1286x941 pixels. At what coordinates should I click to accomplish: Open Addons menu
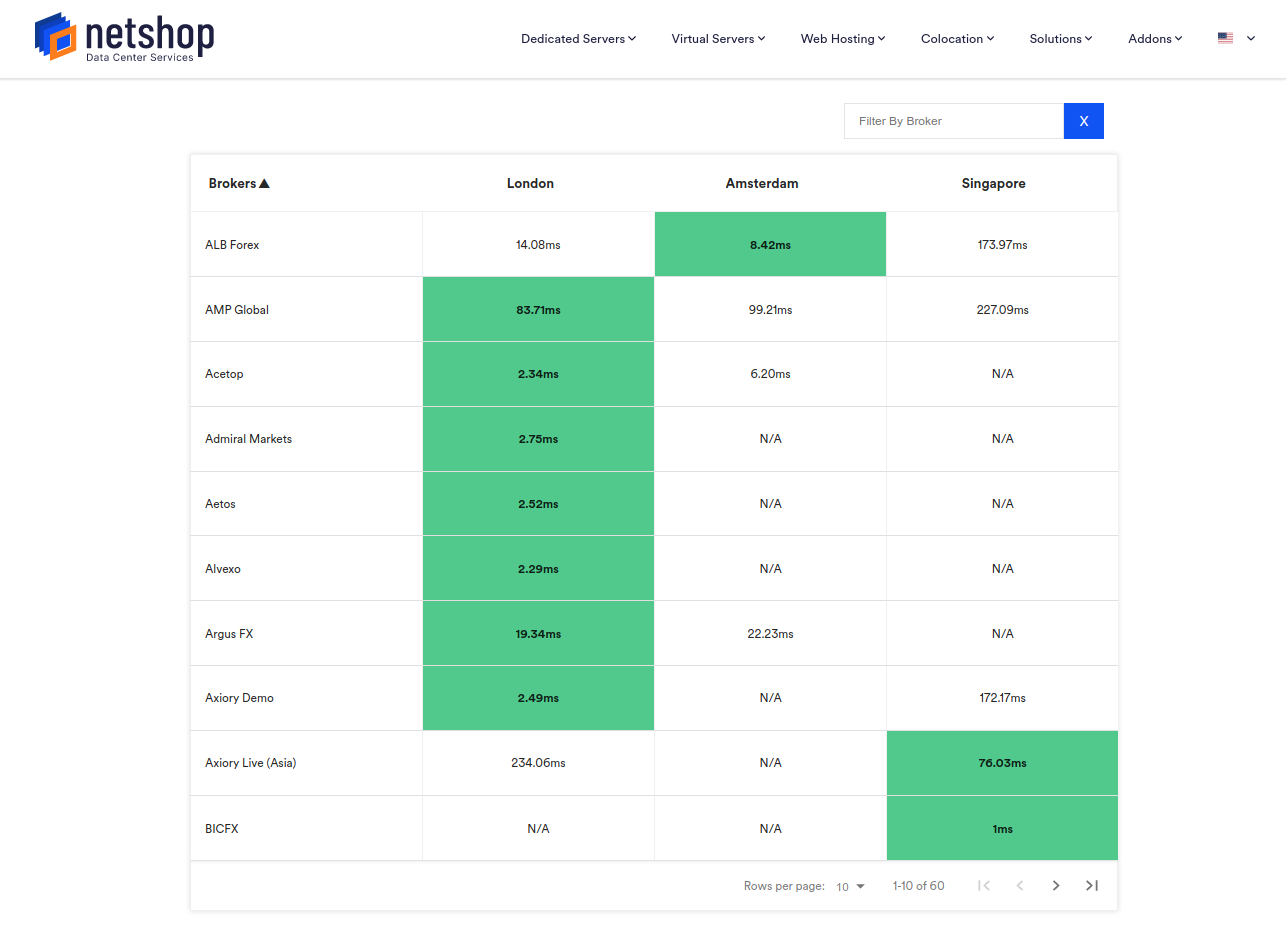tap(1155, 38)
